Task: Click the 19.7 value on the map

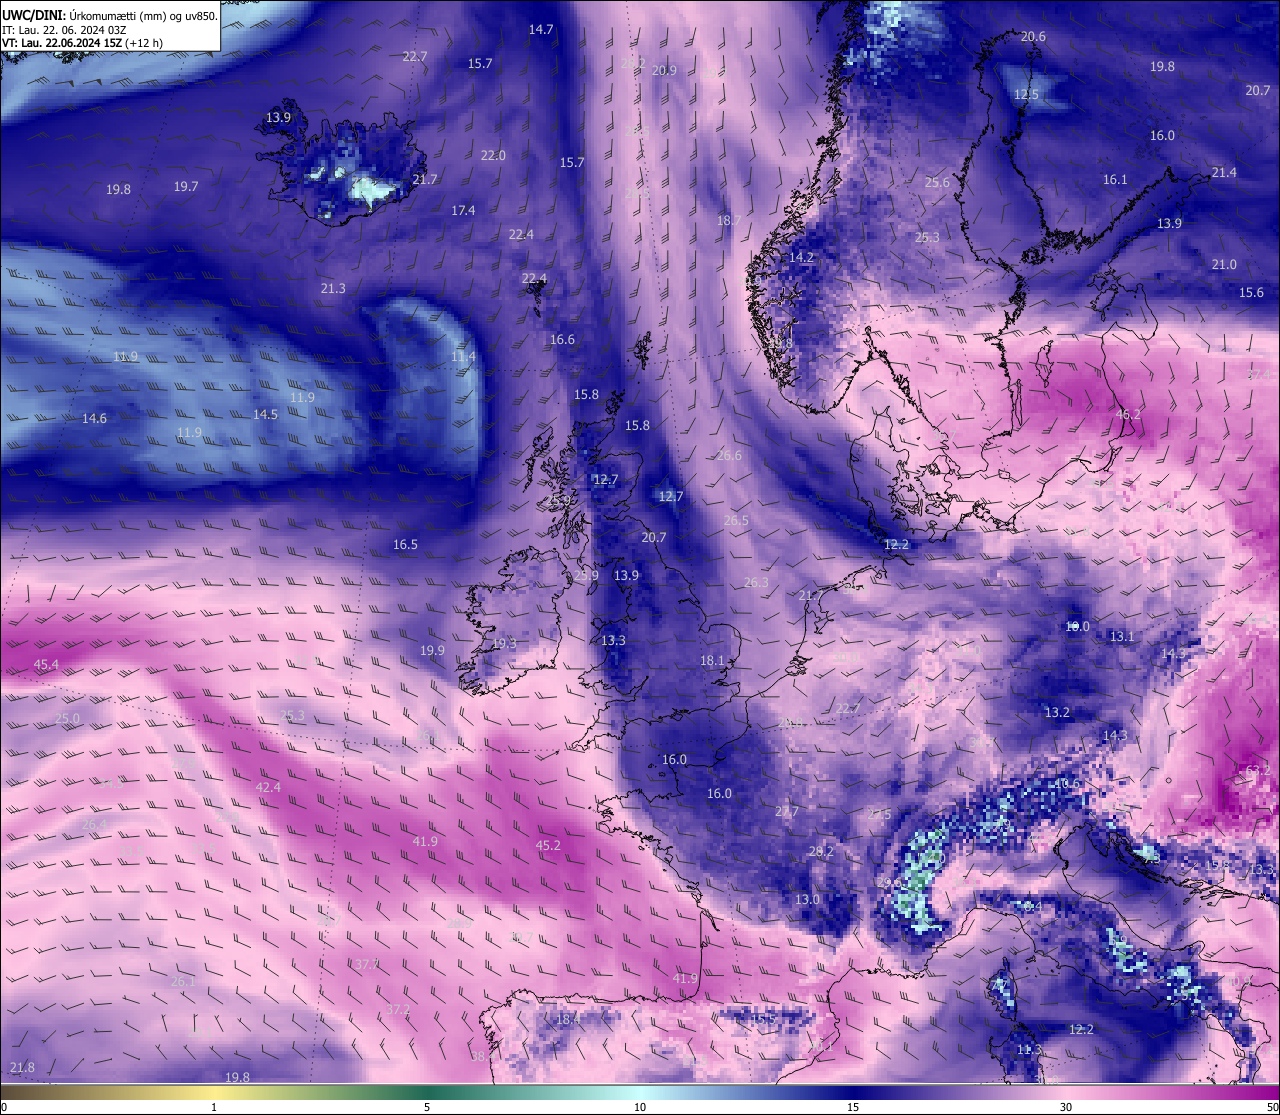Action: [x=186, y=187]
